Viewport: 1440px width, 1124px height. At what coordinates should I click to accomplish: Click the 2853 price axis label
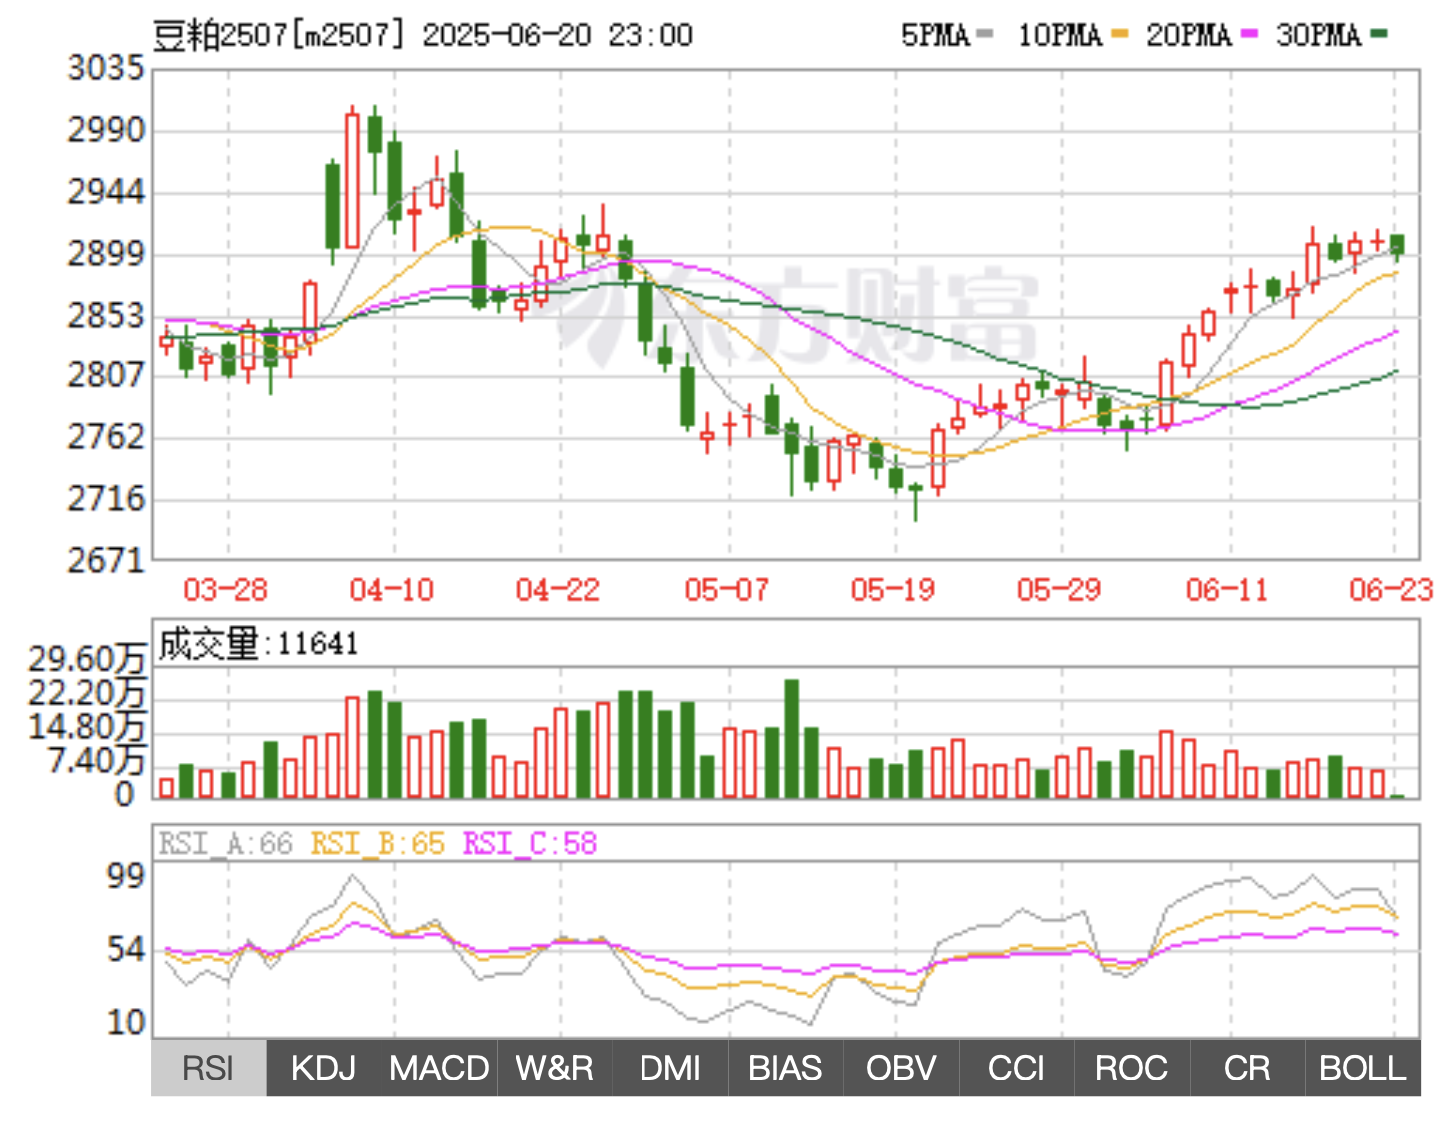click(x=106, y=316)
